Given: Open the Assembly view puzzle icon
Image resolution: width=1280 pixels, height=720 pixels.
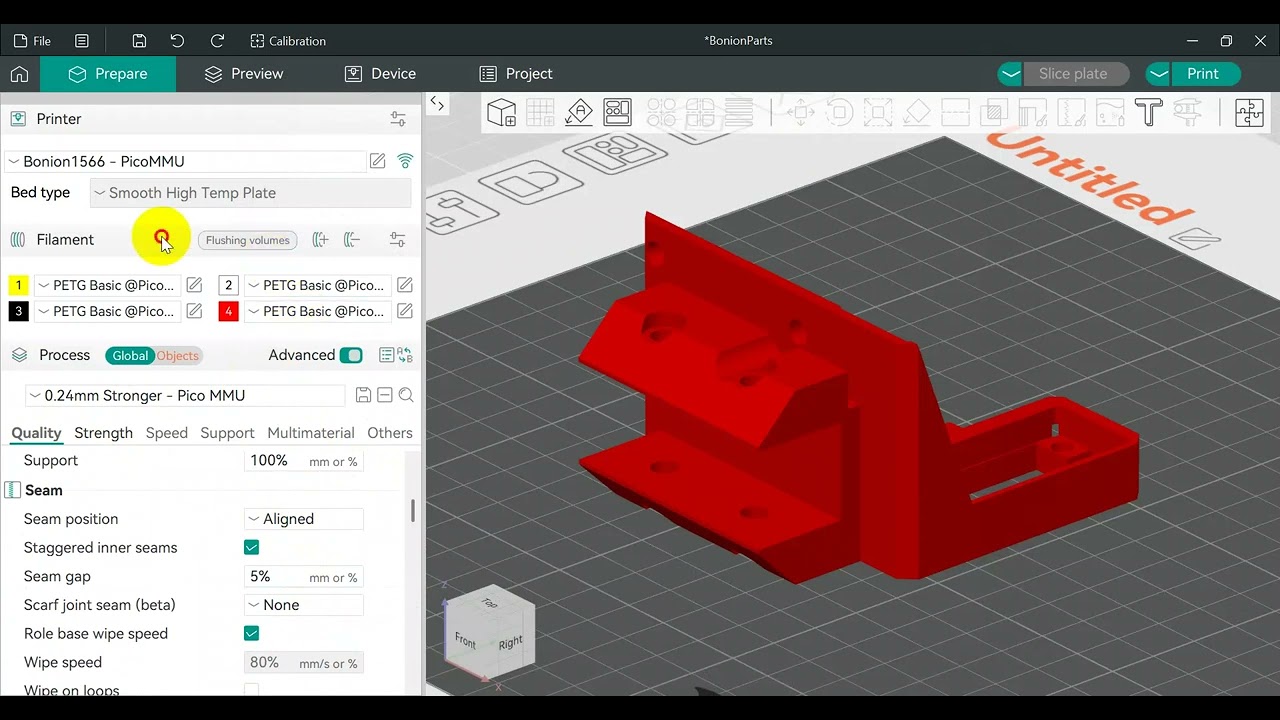Looking at the screenshot, I should tap(1249, 112).
